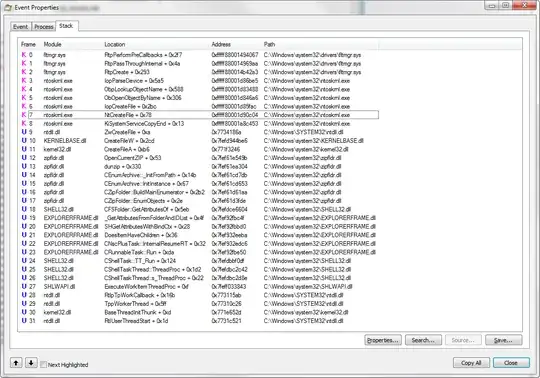Select the user-mode icon of frame 31

[24, 321]
